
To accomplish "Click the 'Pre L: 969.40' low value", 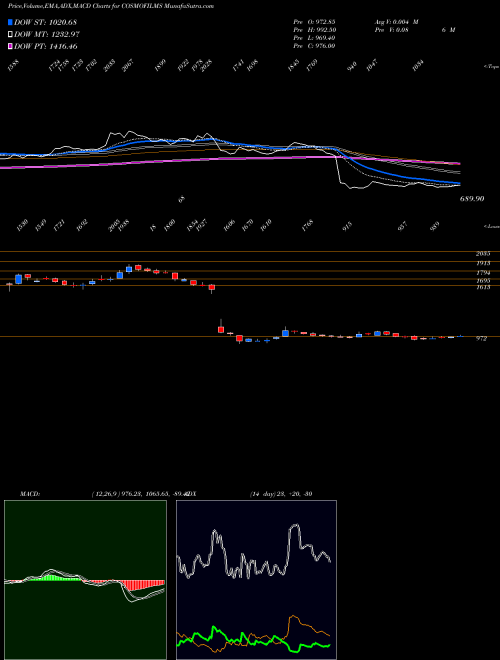I will (314, 38).
